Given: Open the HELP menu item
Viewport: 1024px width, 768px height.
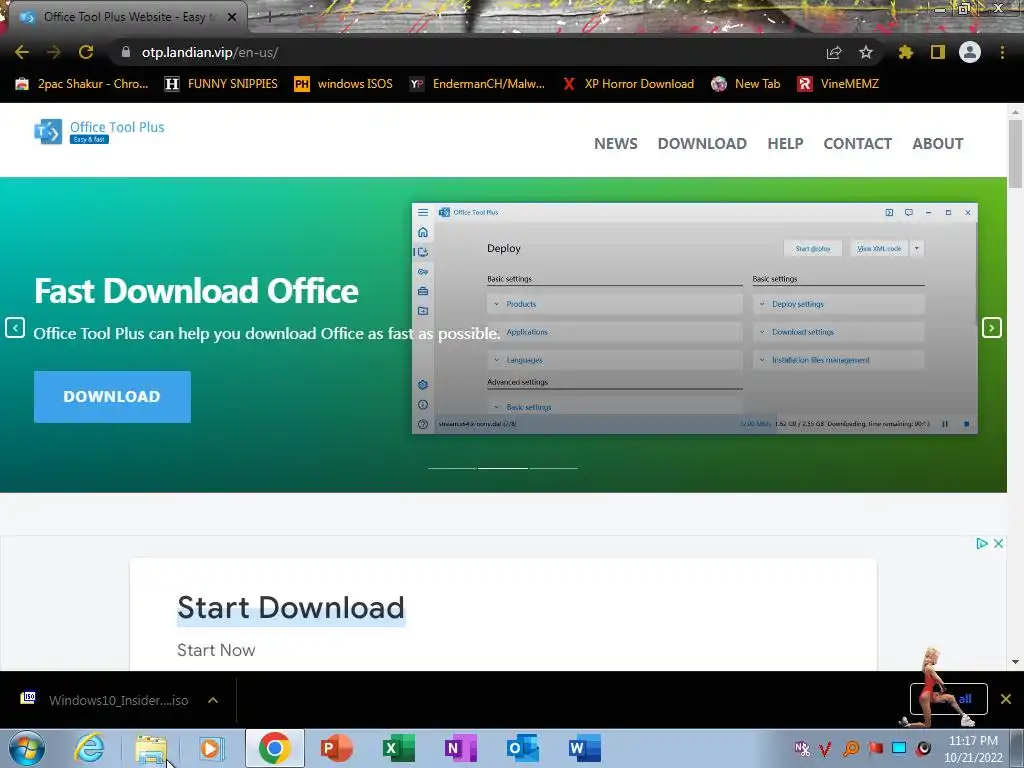Looking at the screenshot, I should pos(785,144).
